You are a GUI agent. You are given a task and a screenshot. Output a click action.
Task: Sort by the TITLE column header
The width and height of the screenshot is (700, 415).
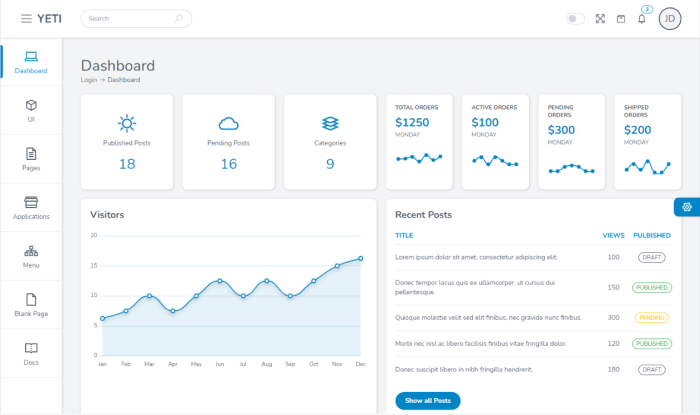(404, 236)
